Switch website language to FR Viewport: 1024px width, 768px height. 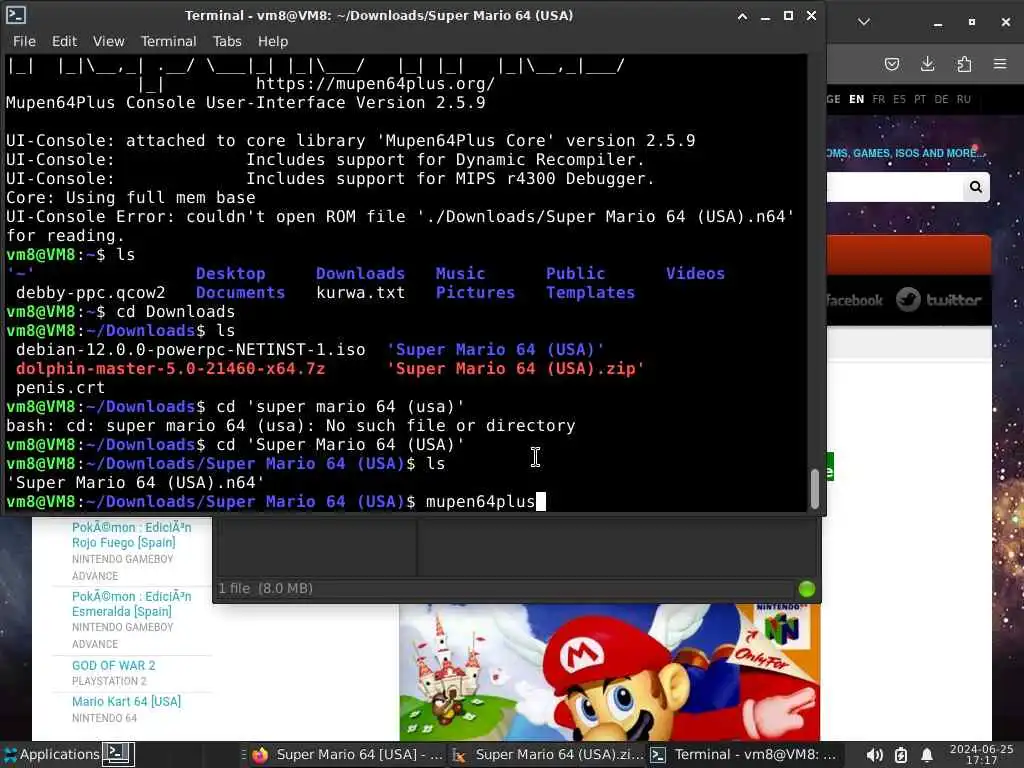878,99
